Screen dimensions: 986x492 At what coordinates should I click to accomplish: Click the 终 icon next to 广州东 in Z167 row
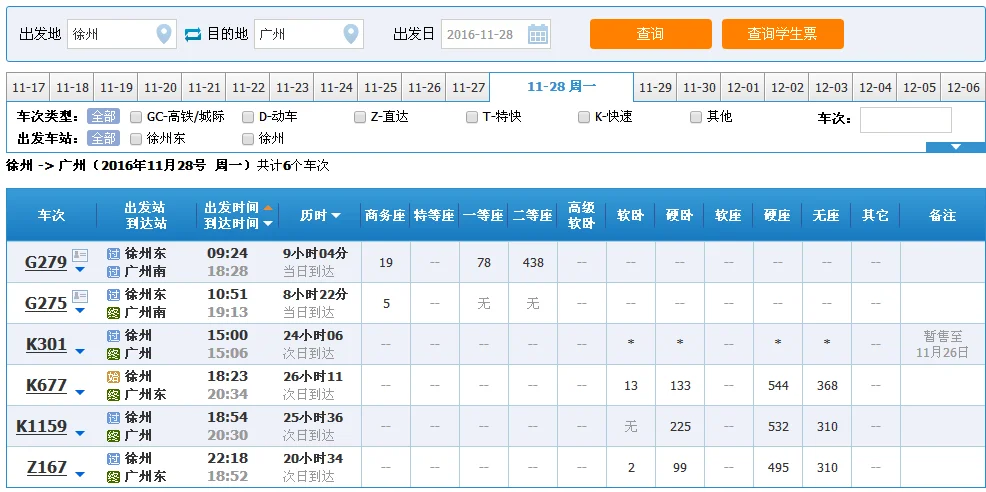tap(113, 477)
